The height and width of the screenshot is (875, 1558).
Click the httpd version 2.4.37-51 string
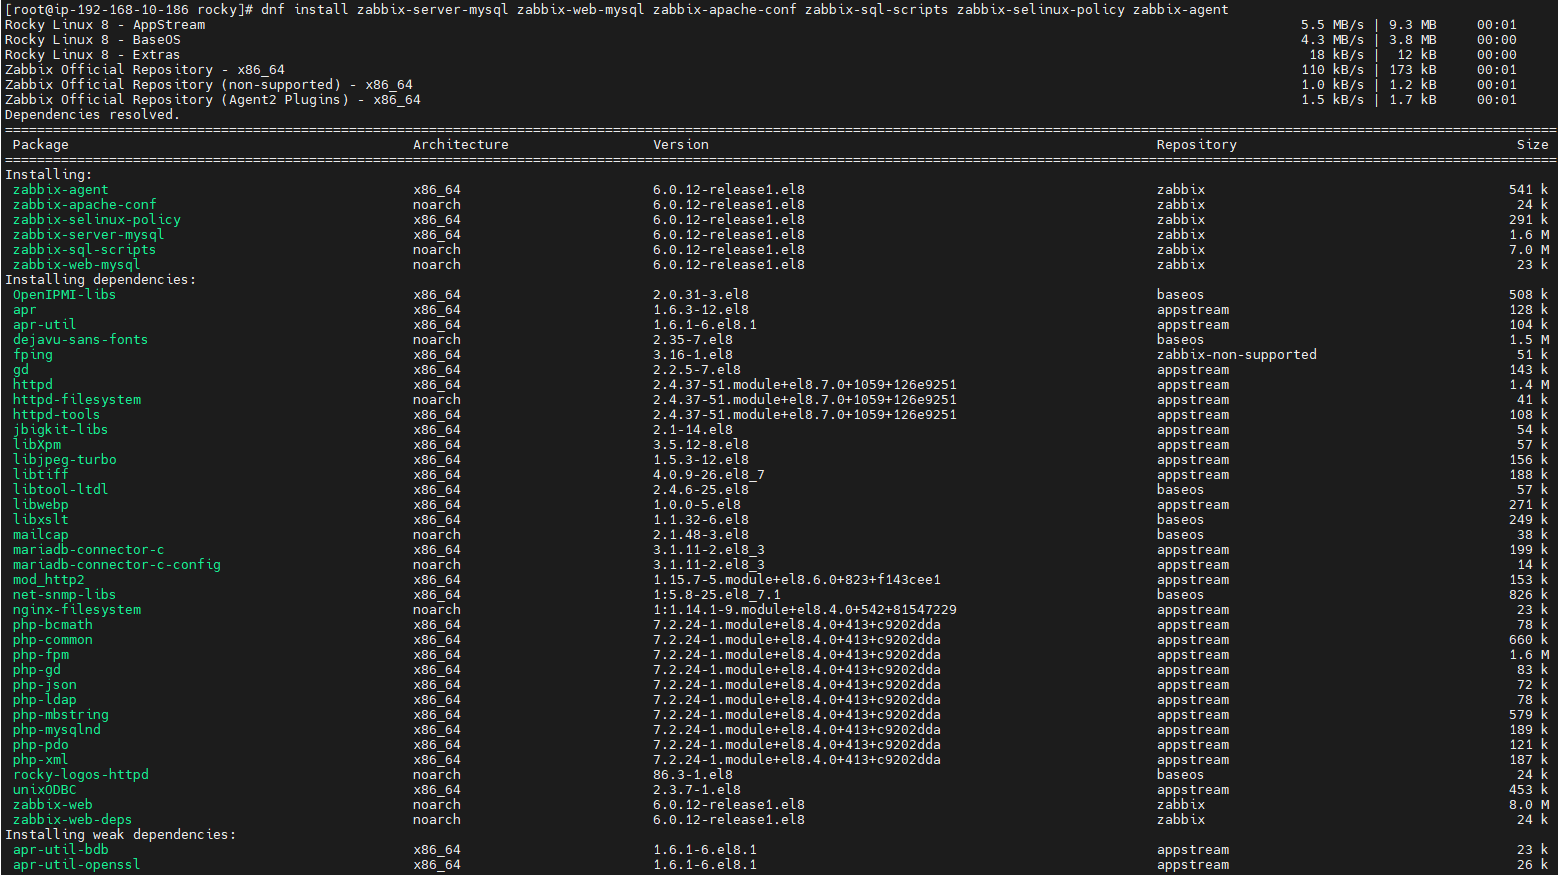pos(804,384)
